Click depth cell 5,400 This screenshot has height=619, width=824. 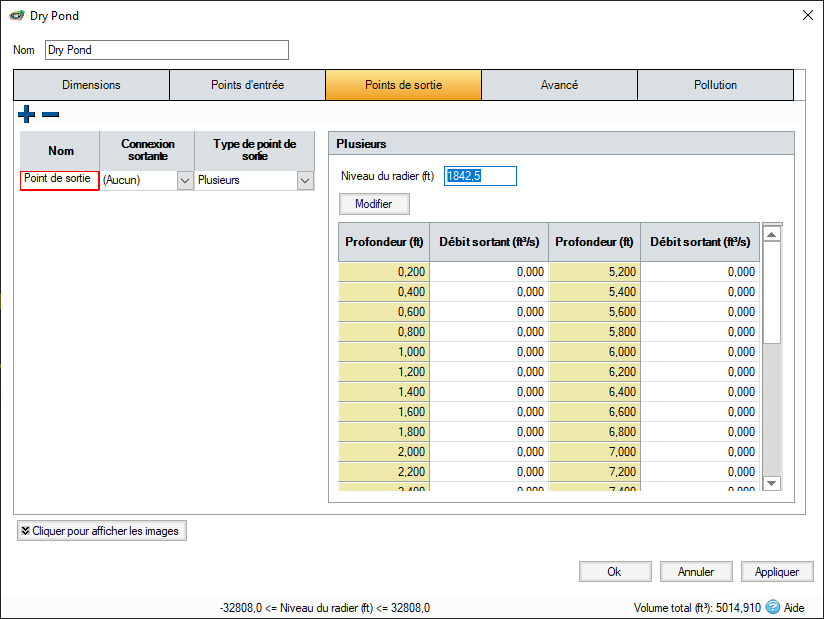(595, 292)
